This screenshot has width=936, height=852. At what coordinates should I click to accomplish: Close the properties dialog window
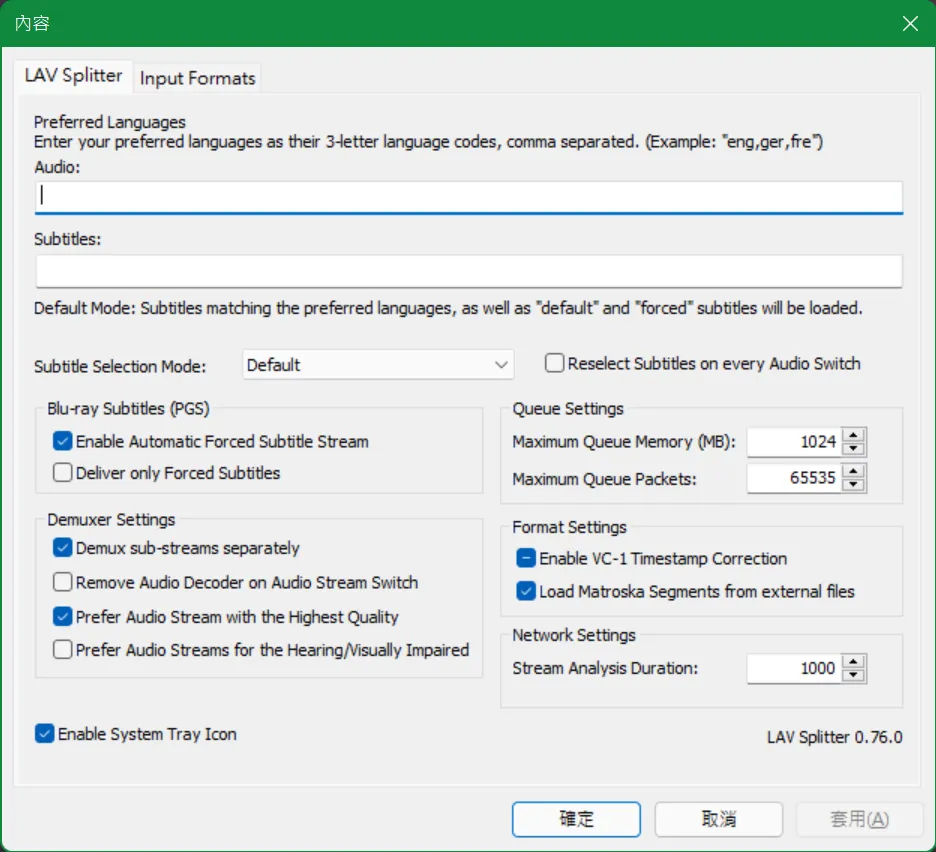point(910,24)
